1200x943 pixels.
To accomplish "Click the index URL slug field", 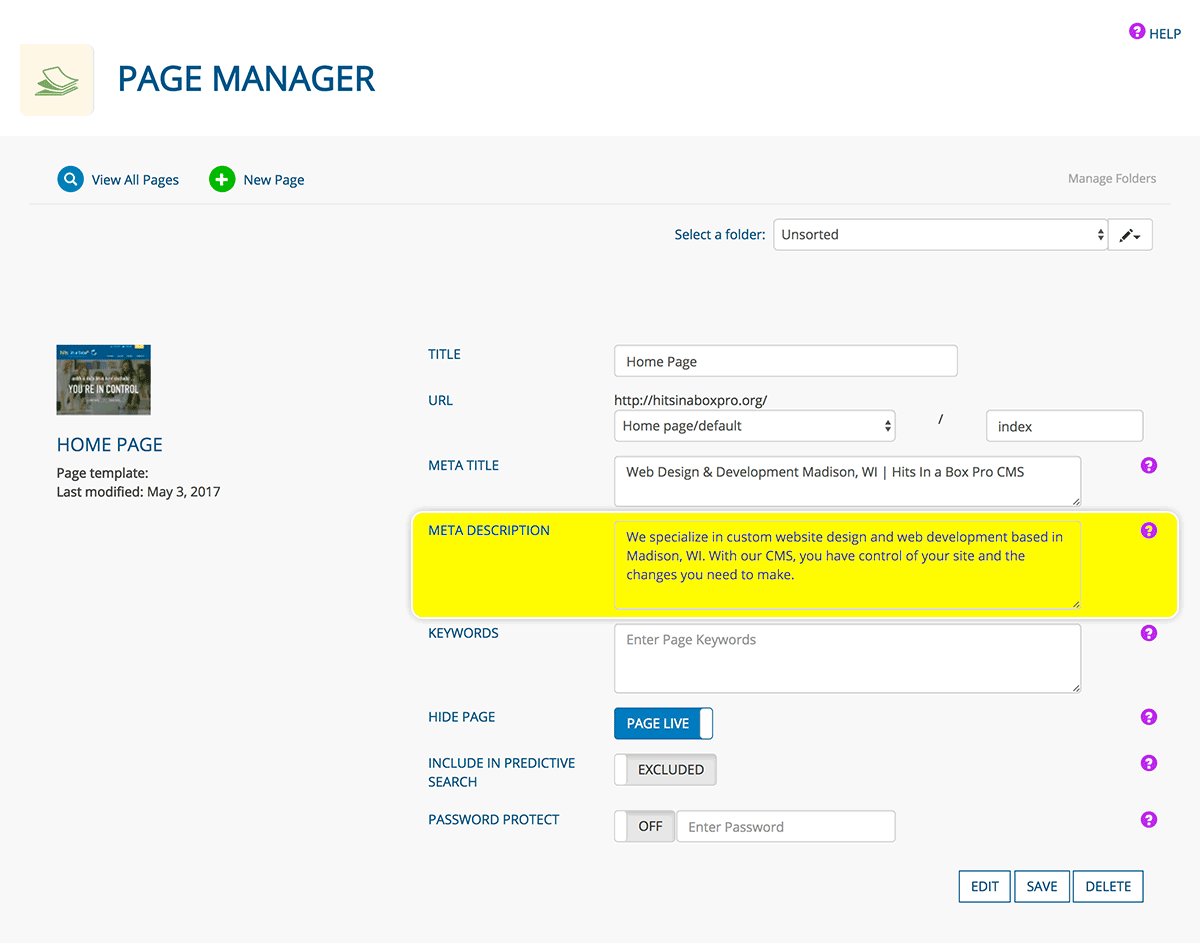I will (x=1064, y=426).
